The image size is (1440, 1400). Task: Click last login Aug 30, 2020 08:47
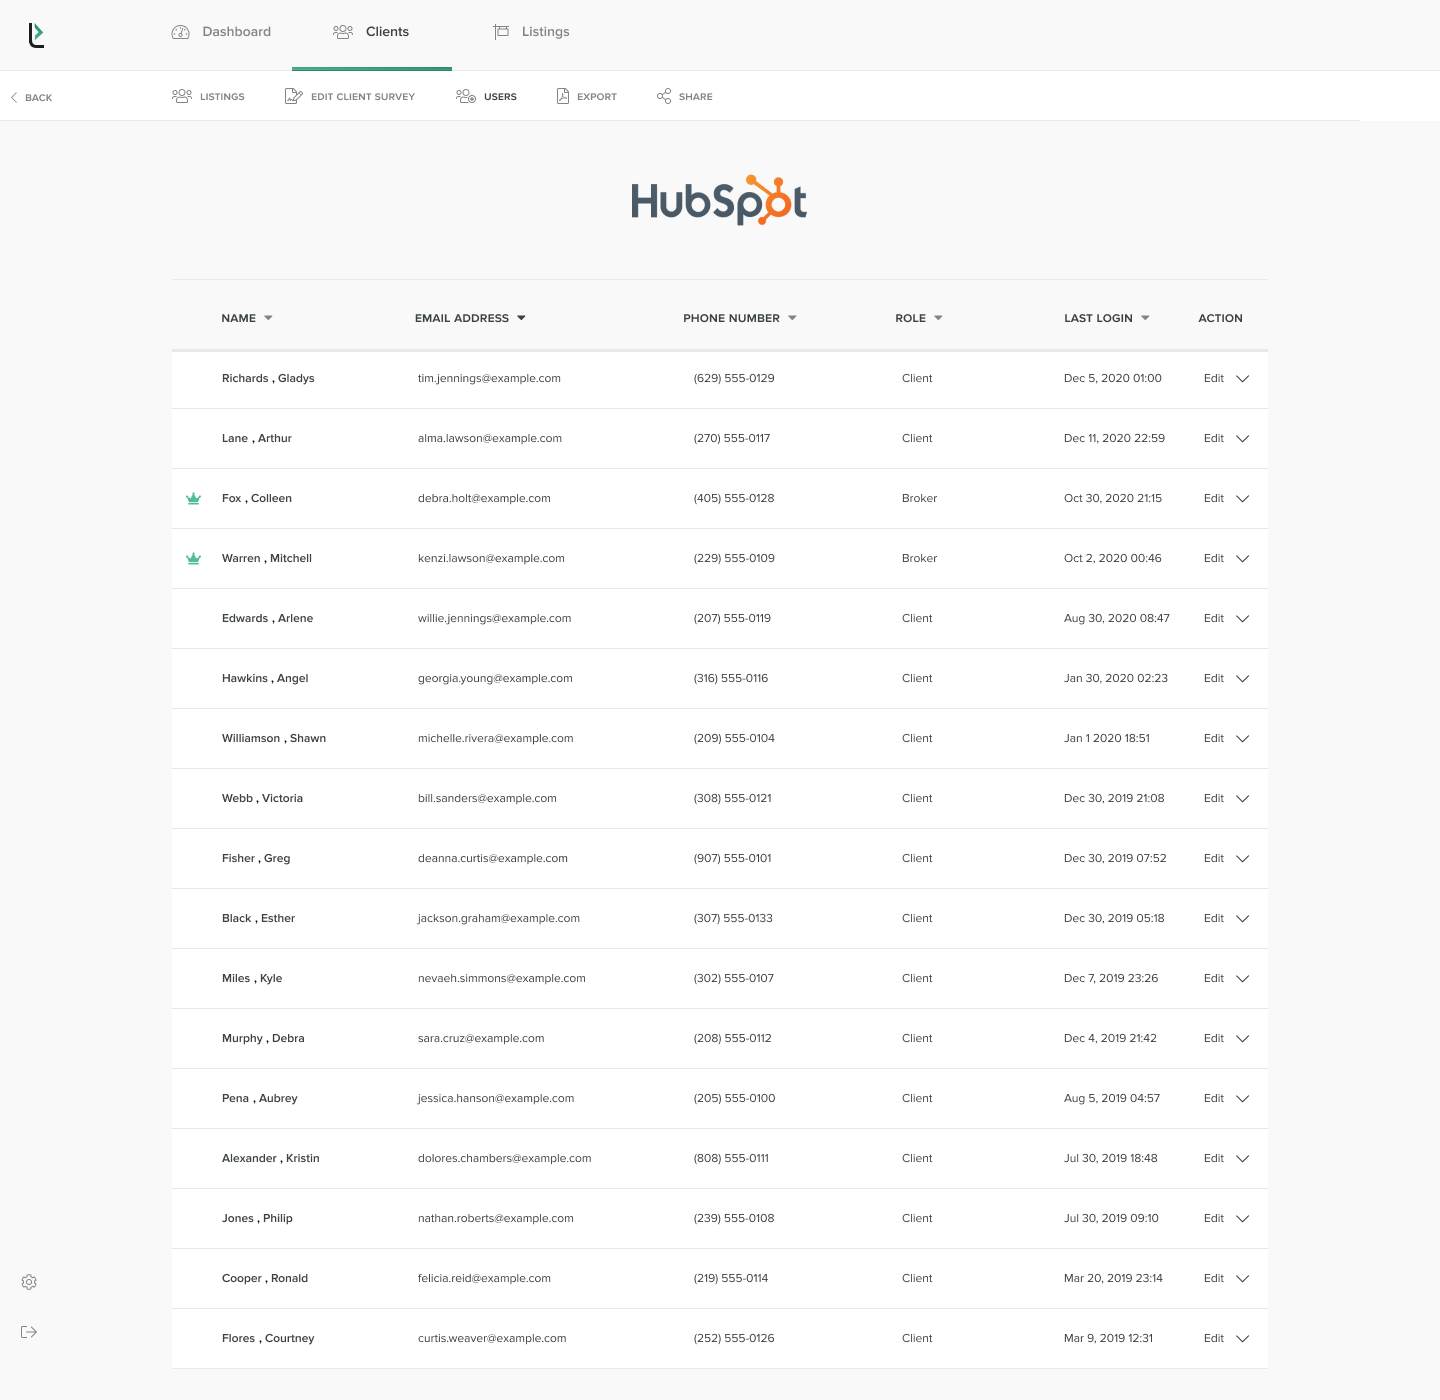(x=1117, y=618)
